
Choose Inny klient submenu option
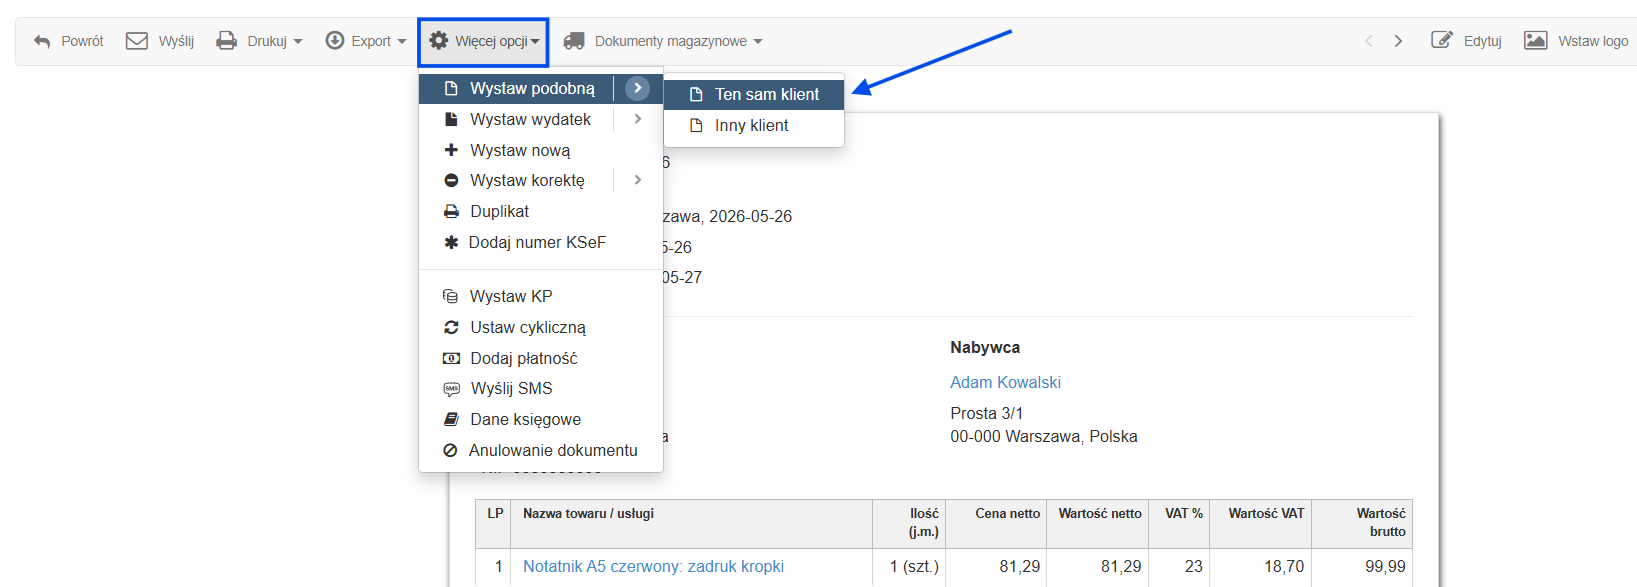coord(754,125)
